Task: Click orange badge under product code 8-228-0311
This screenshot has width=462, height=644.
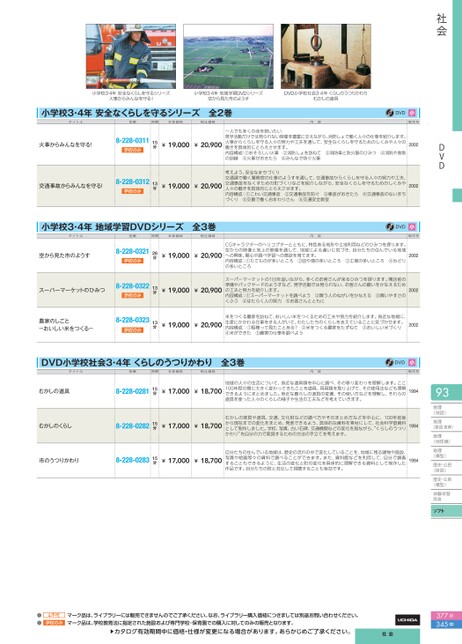Action: tap(132, 150)
